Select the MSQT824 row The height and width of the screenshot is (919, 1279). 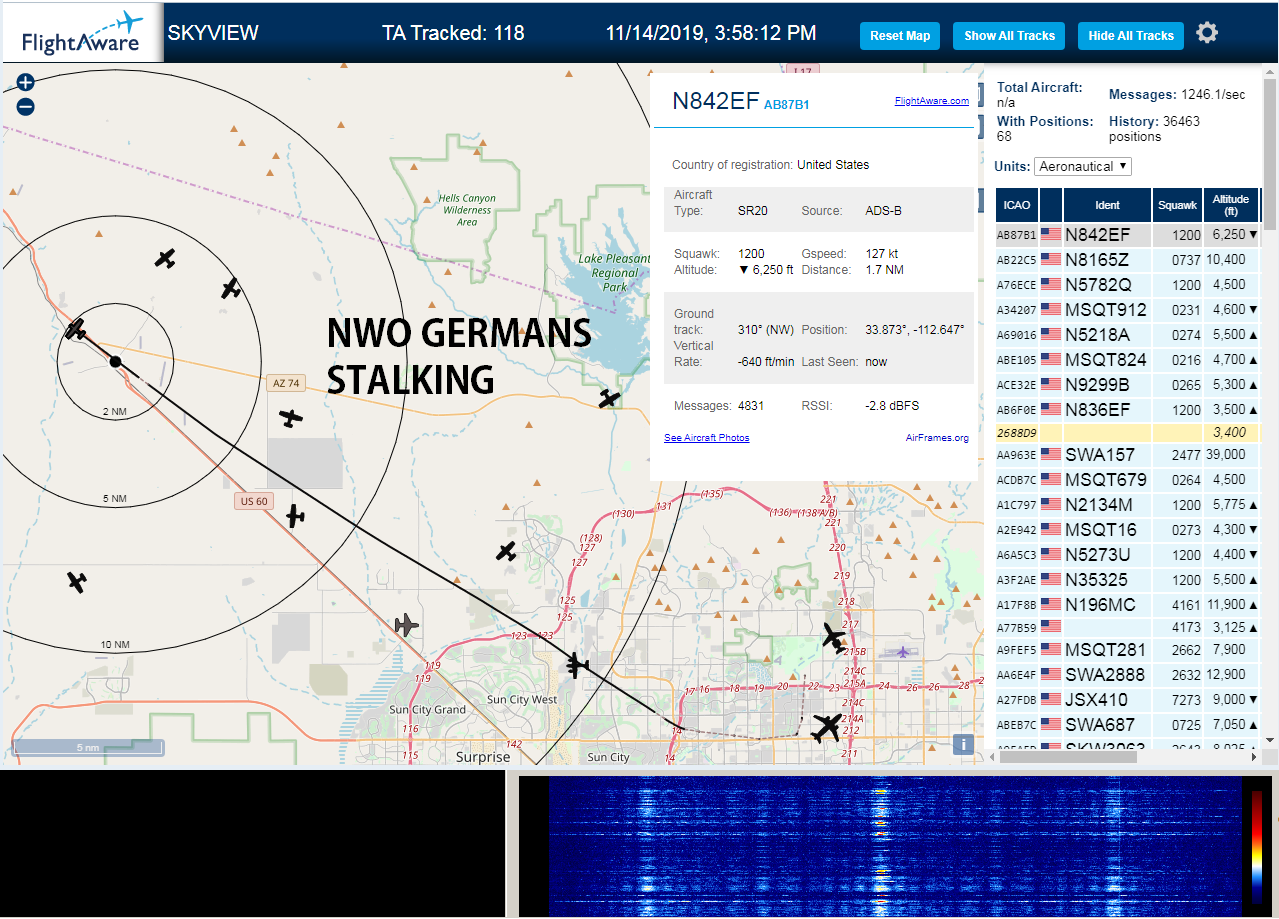(x=1127, y=359)
